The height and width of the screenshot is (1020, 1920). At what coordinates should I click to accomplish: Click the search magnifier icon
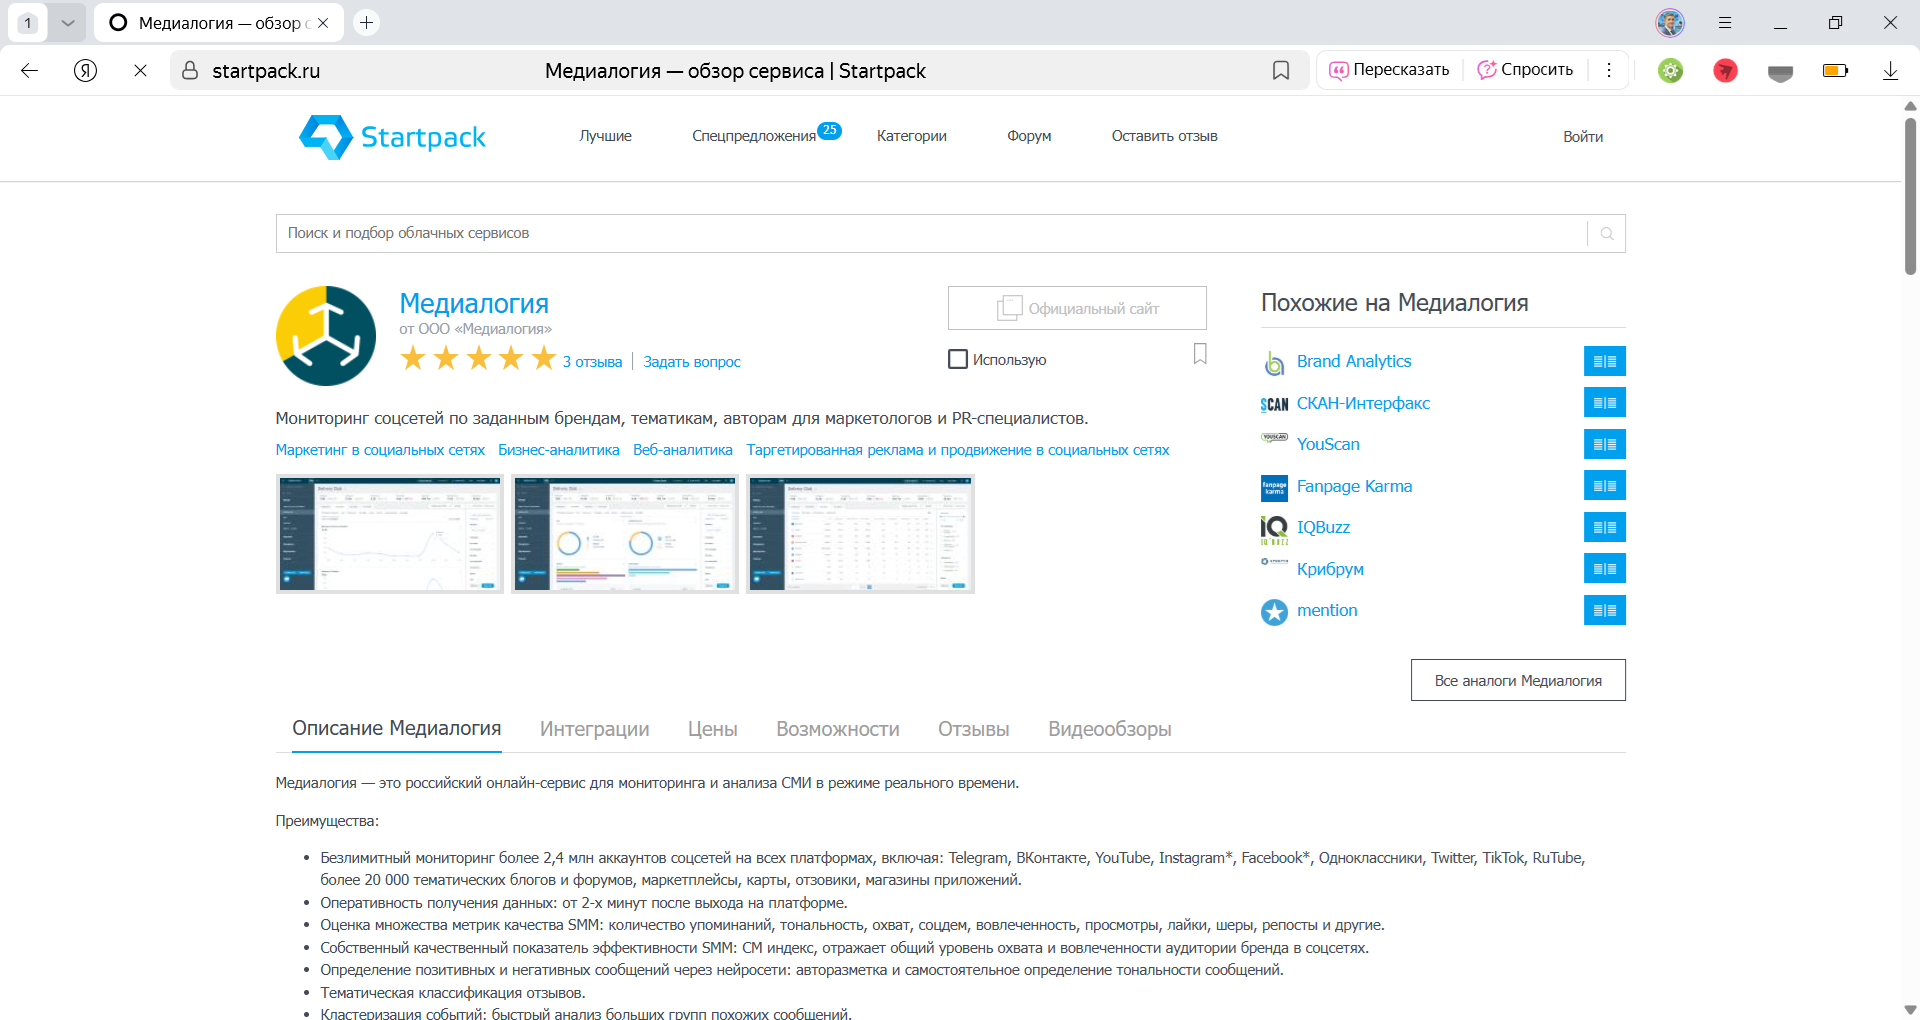tap(1606, 234)
